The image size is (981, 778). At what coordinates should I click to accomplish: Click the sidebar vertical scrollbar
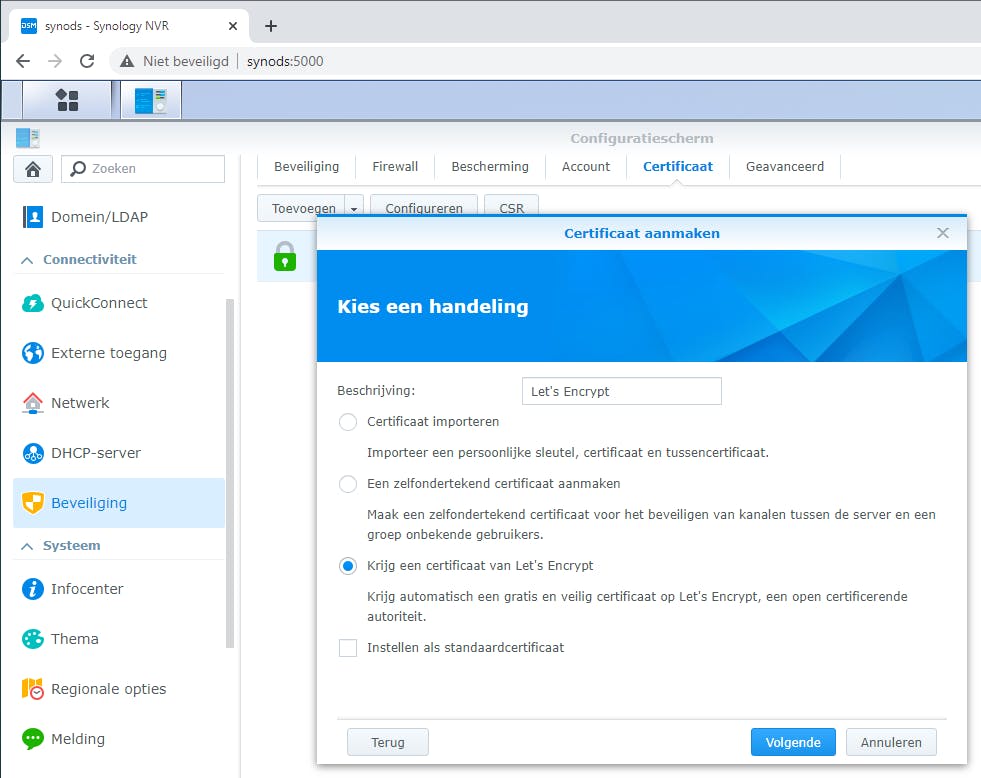[x=230, y=473]
